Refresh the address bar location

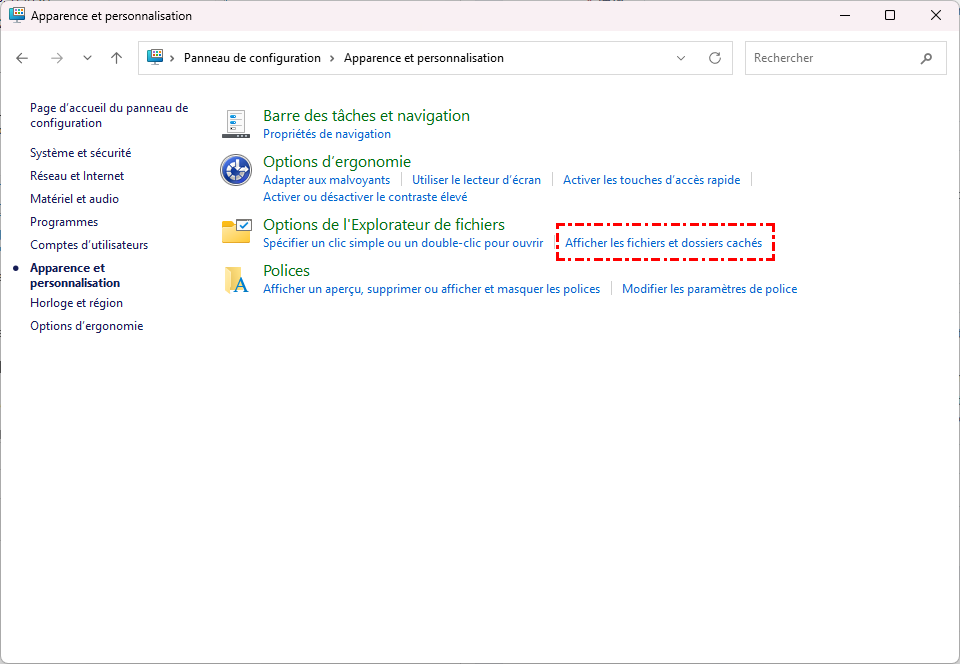[715, 58]
